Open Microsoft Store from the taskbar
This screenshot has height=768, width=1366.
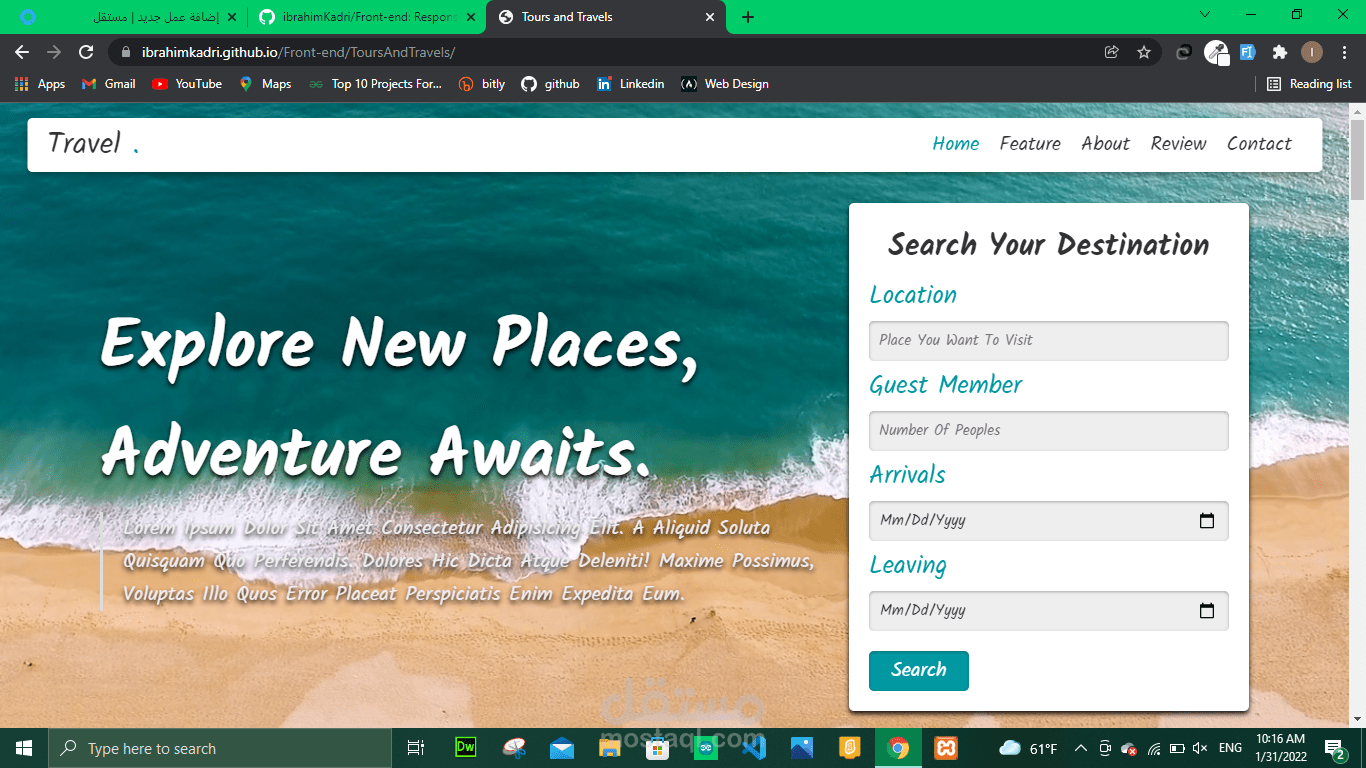(657, 748)
